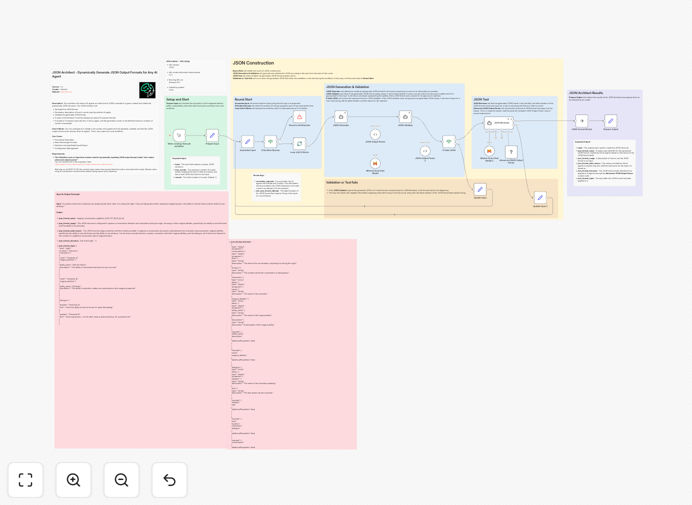Select the braces parser sub-node under the validator agent

425,151
